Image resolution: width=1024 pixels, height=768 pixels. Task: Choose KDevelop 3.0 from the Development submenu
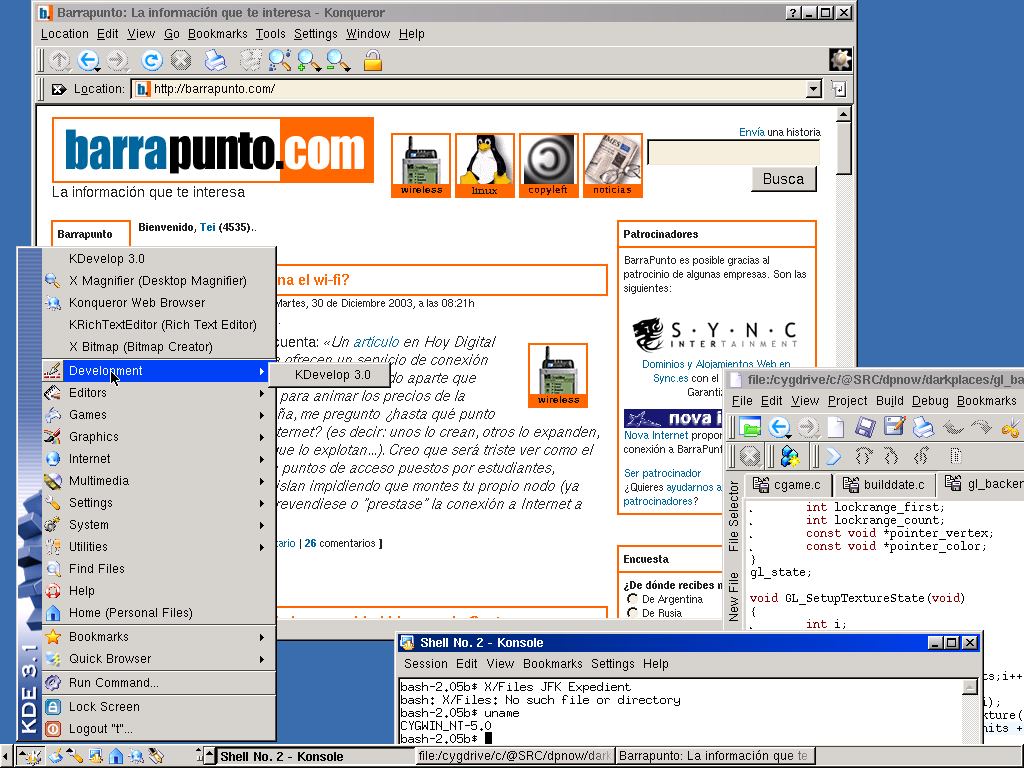coord(332,375)
